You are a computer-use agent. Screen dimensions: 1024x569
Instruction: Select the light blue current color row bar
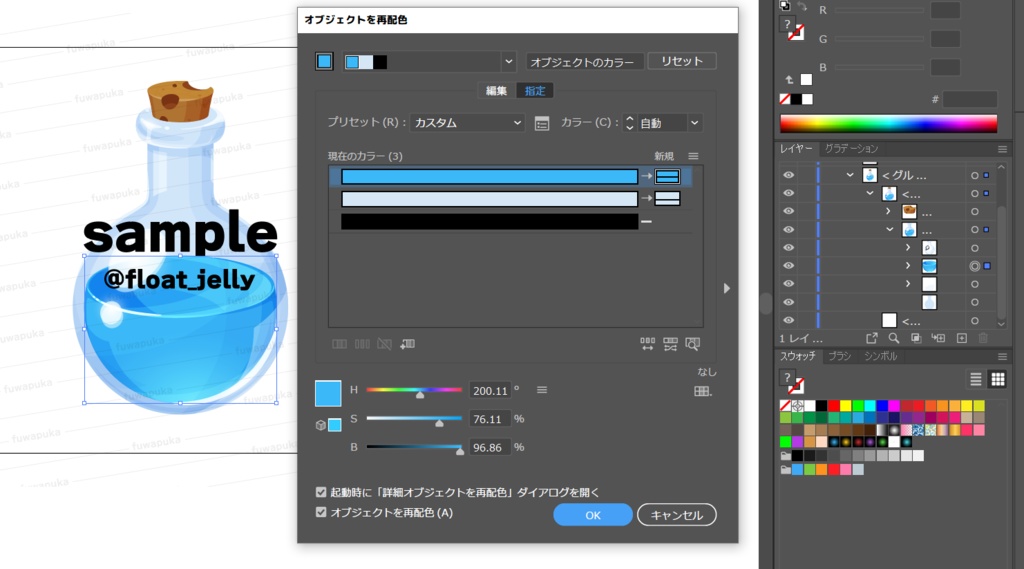489,199
